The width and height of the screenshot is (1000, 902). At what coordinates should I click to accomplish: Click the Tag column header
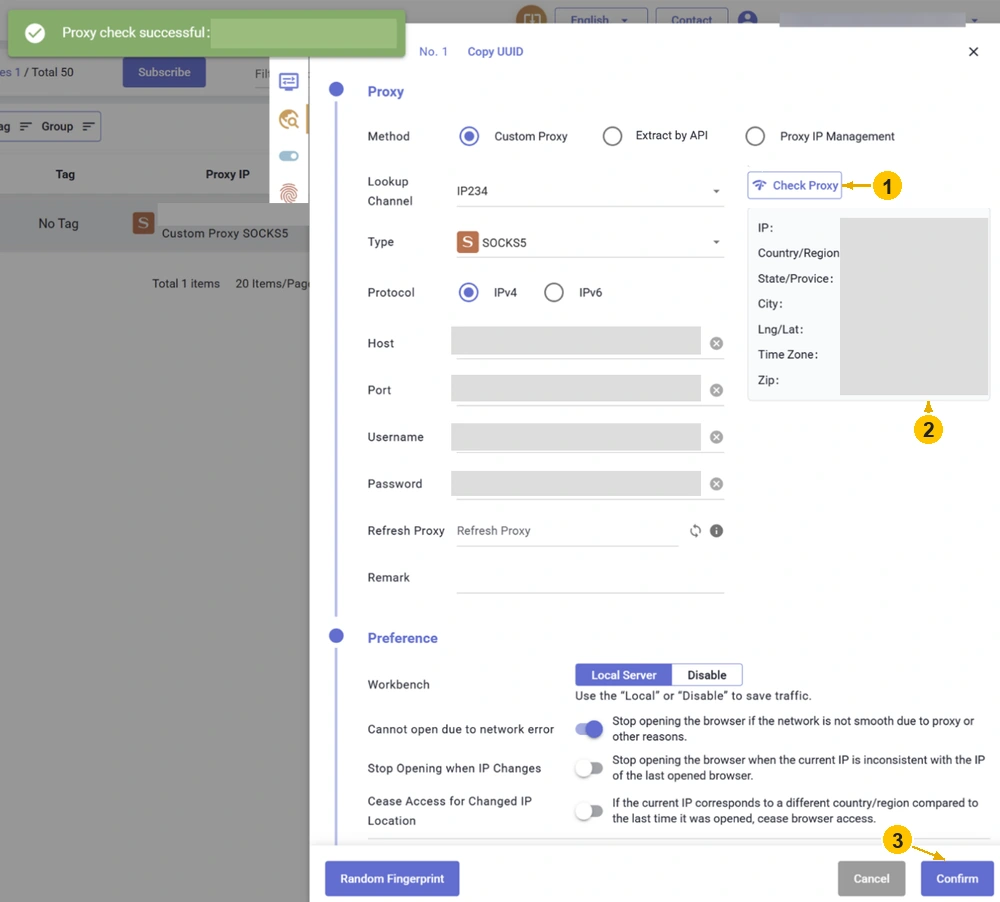(x=65, y=174)
